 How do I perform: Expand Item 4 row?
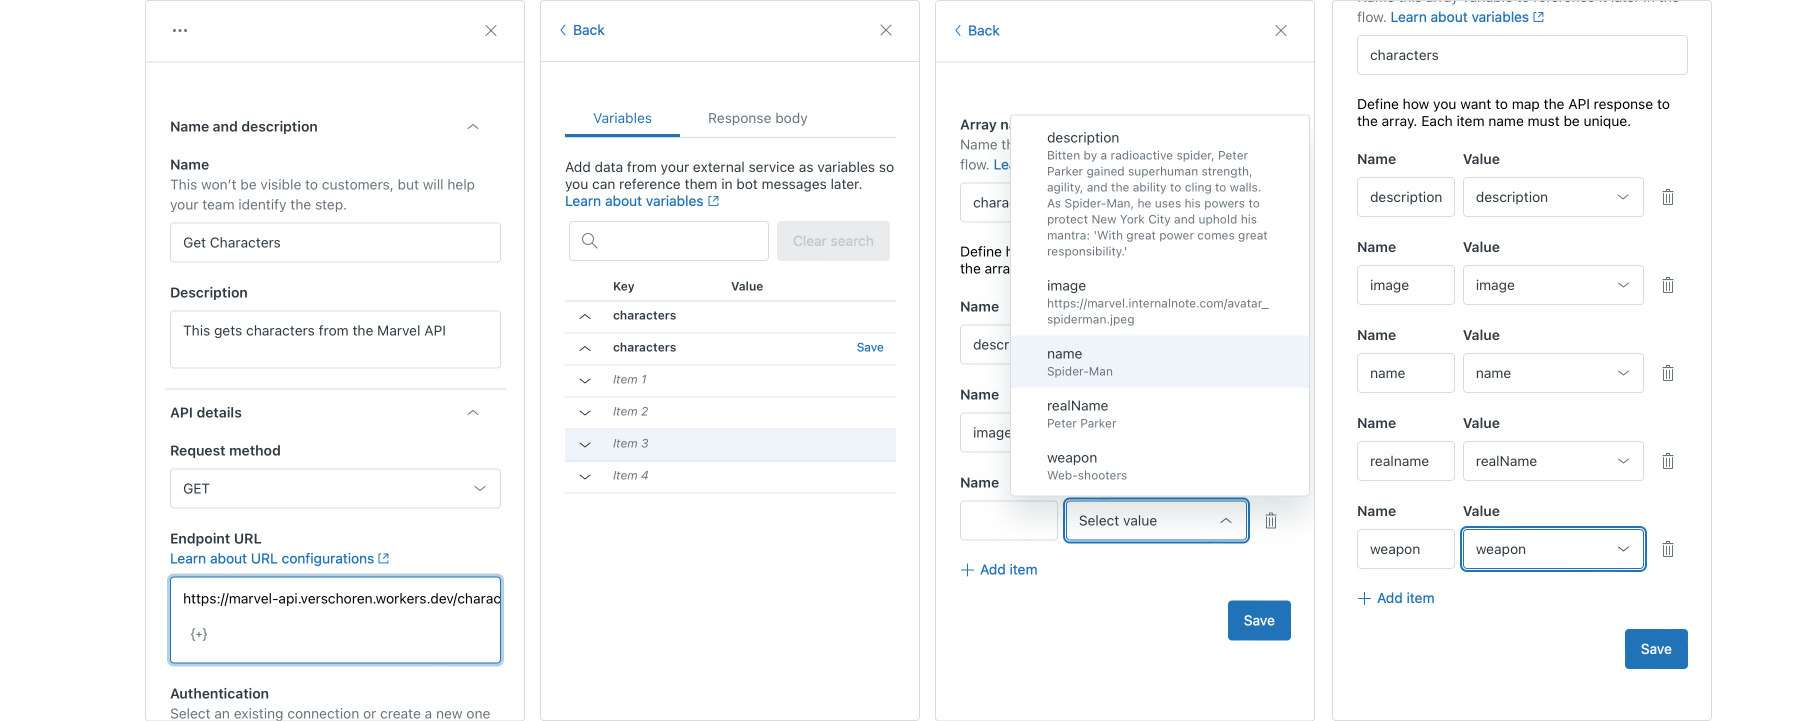pos(585,476)
